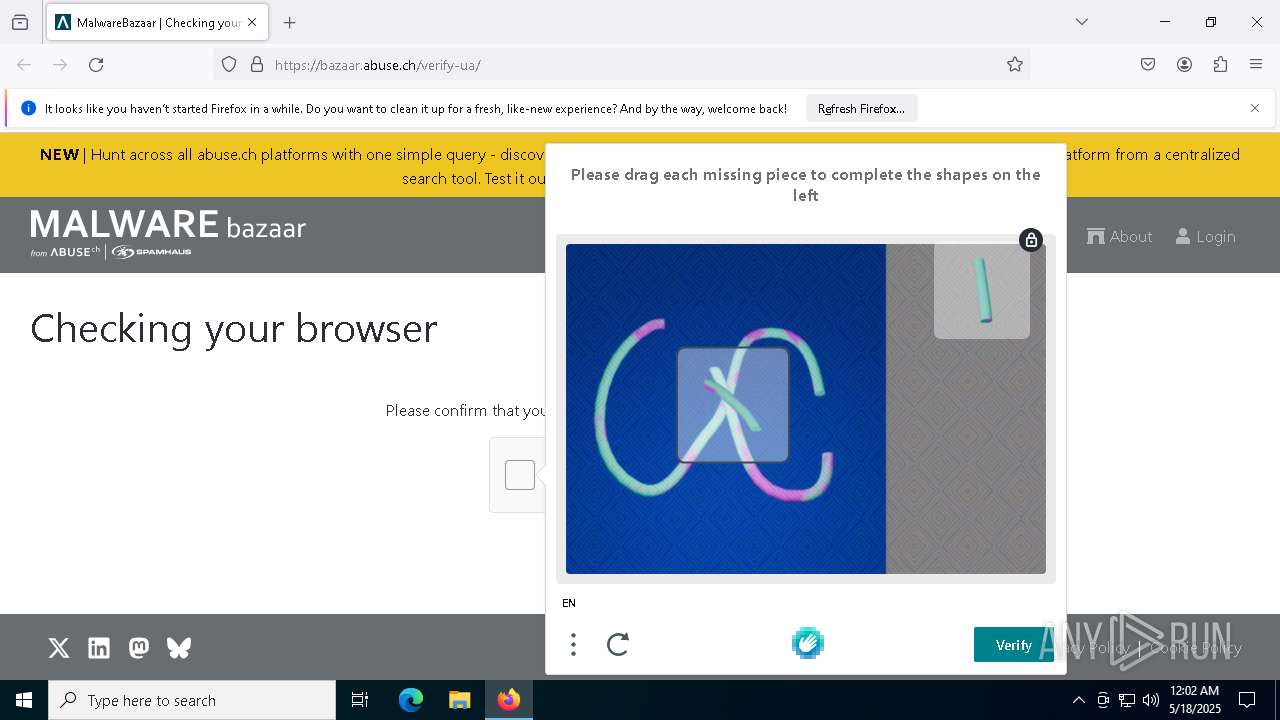
Task: Refresh the captcha challenge
Action: click(618, 644)
